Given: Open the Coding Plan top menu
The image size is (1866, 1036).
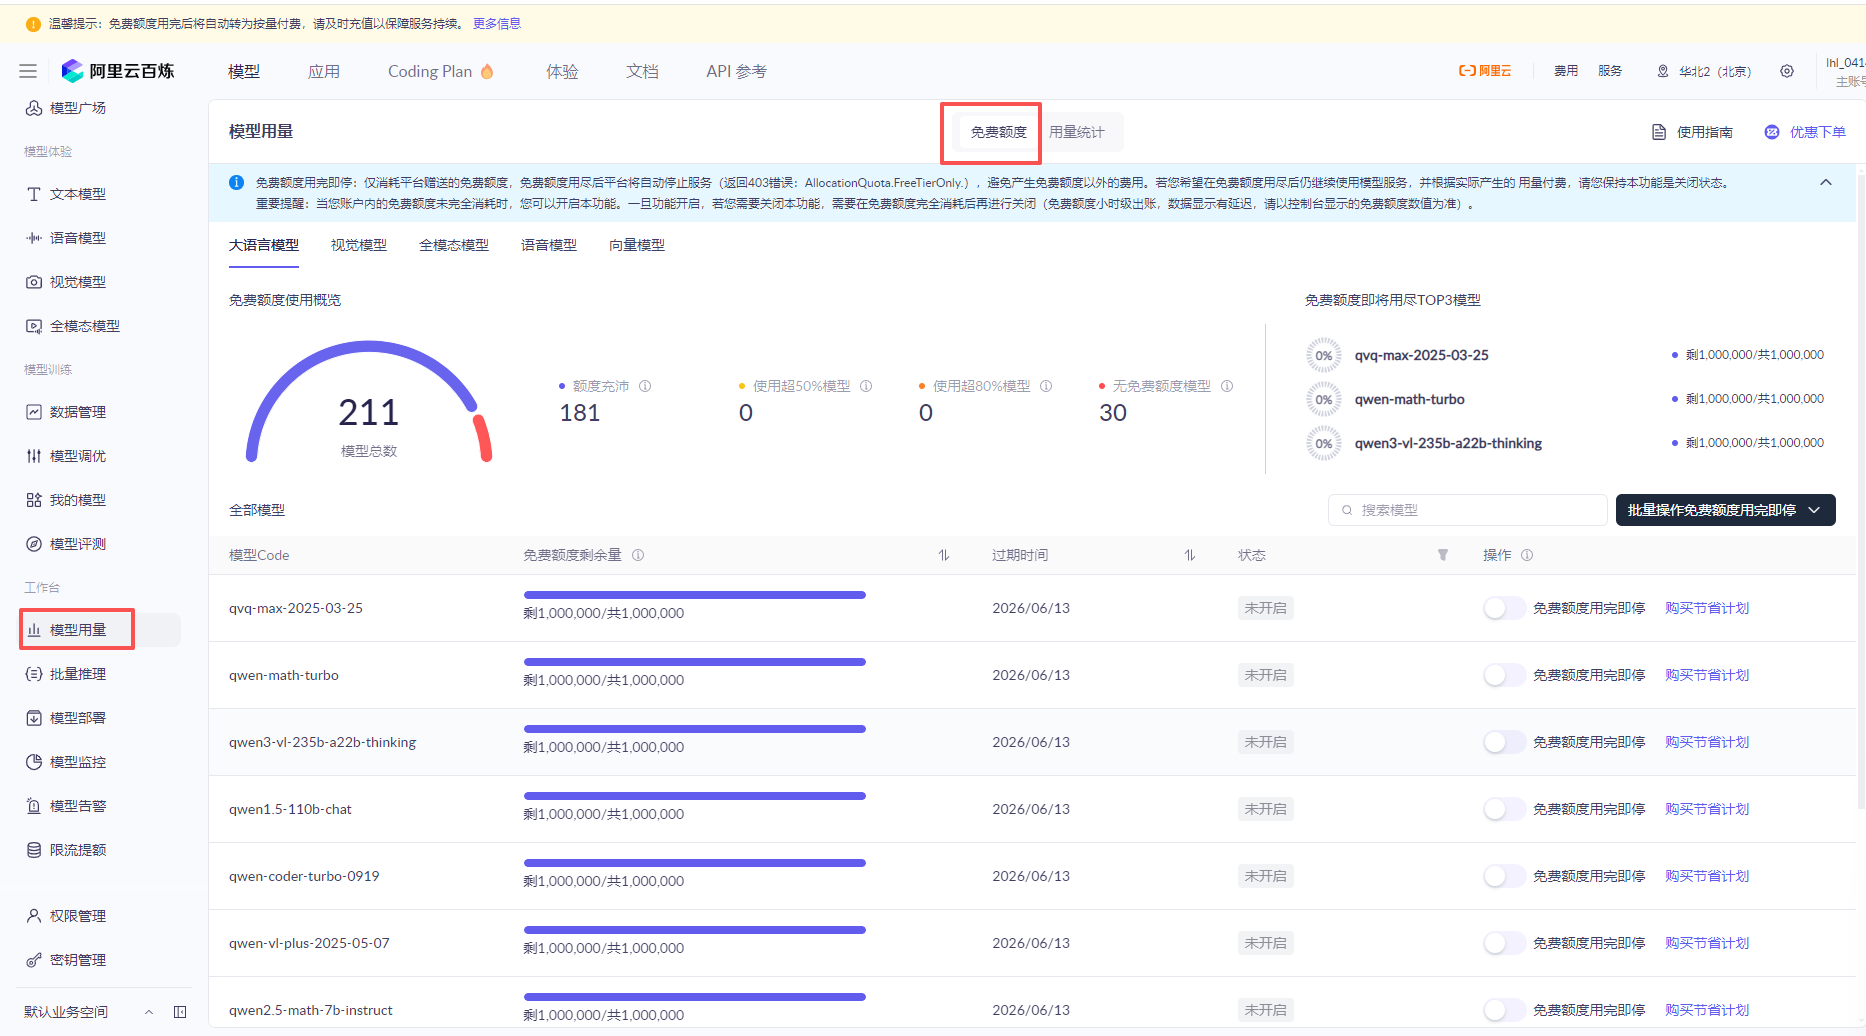Looking at the screenshot, I should pos(441,71).
